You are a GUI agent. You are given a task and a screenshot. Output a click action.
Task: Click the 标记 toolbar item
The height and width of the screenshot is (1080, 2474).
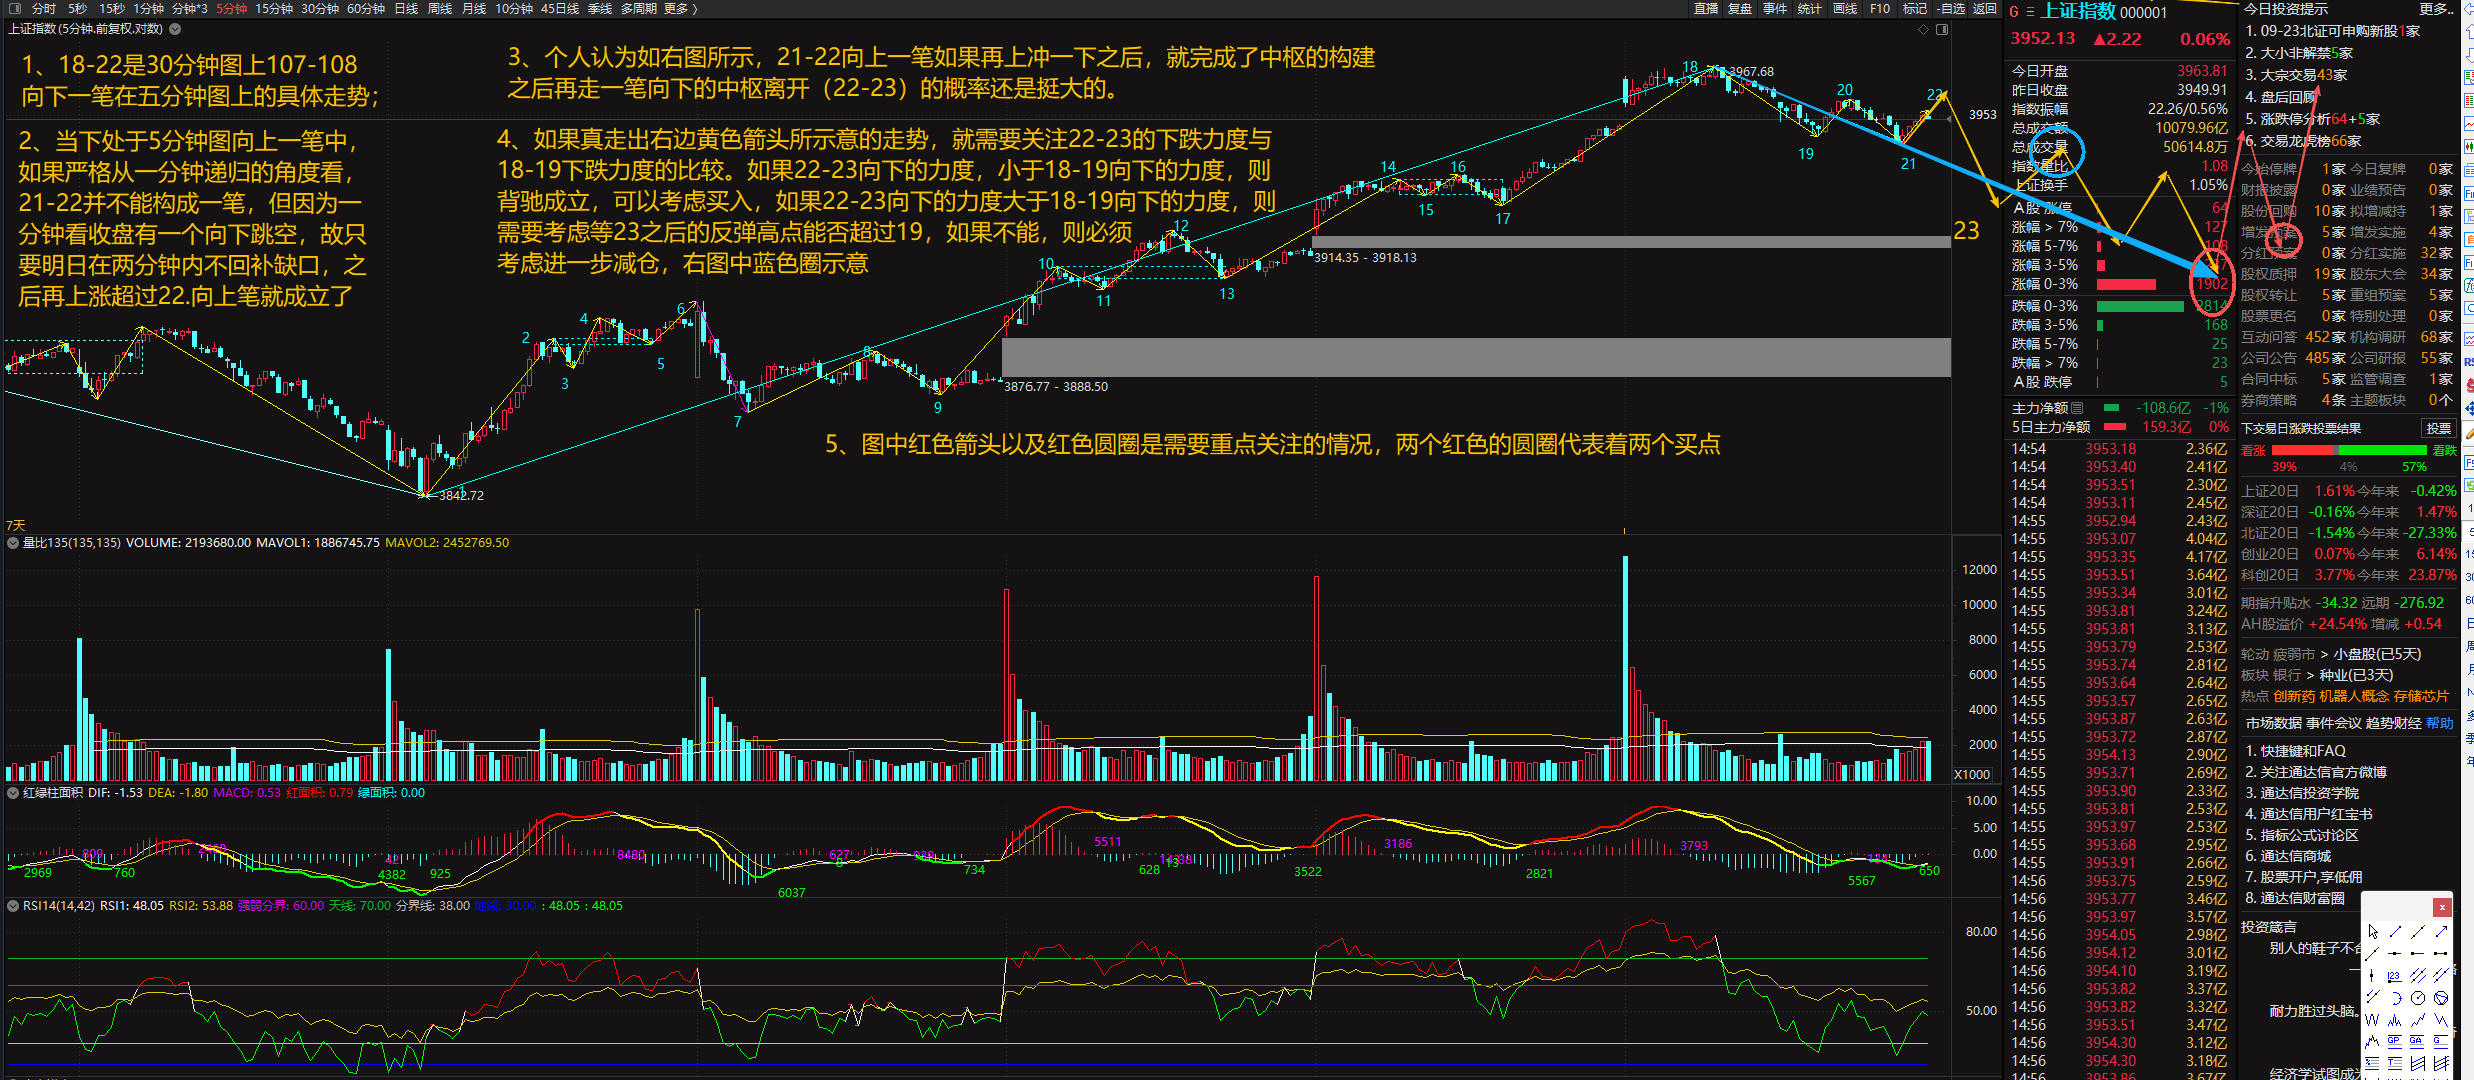pos(1914,8)
